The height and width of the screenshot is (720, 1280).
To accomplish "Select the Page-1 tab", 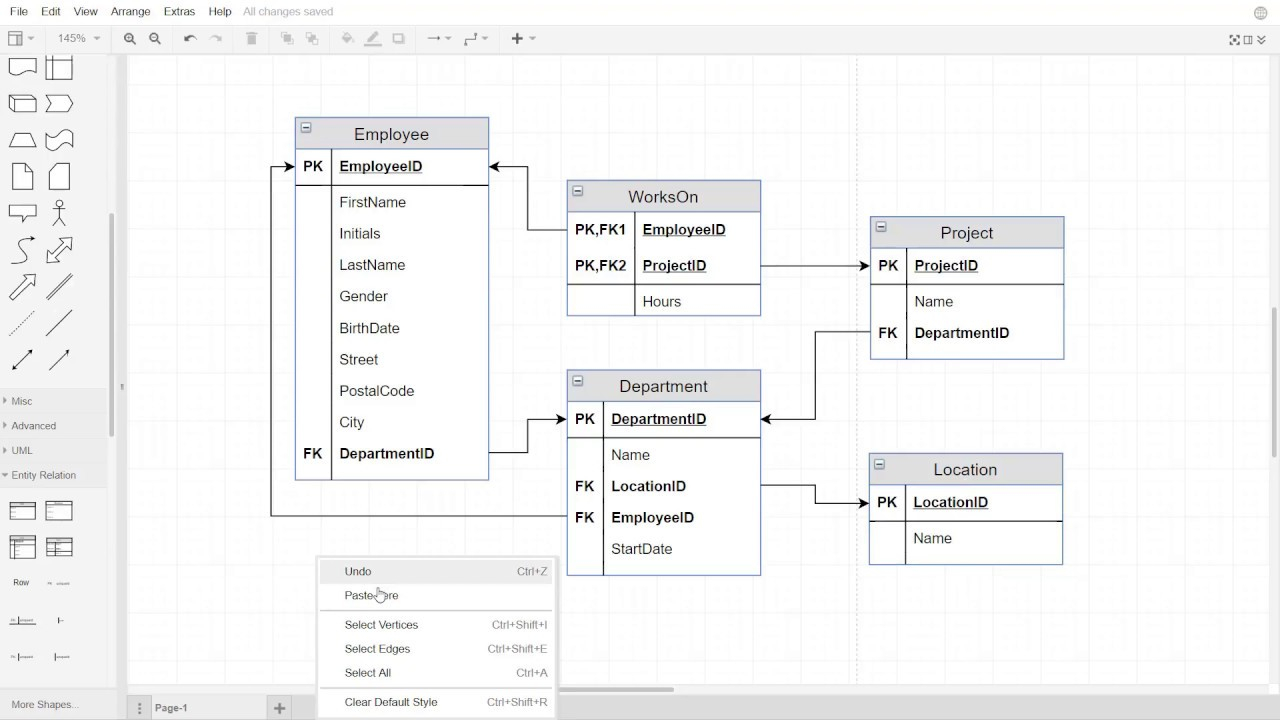I will [x=171, y=708].
